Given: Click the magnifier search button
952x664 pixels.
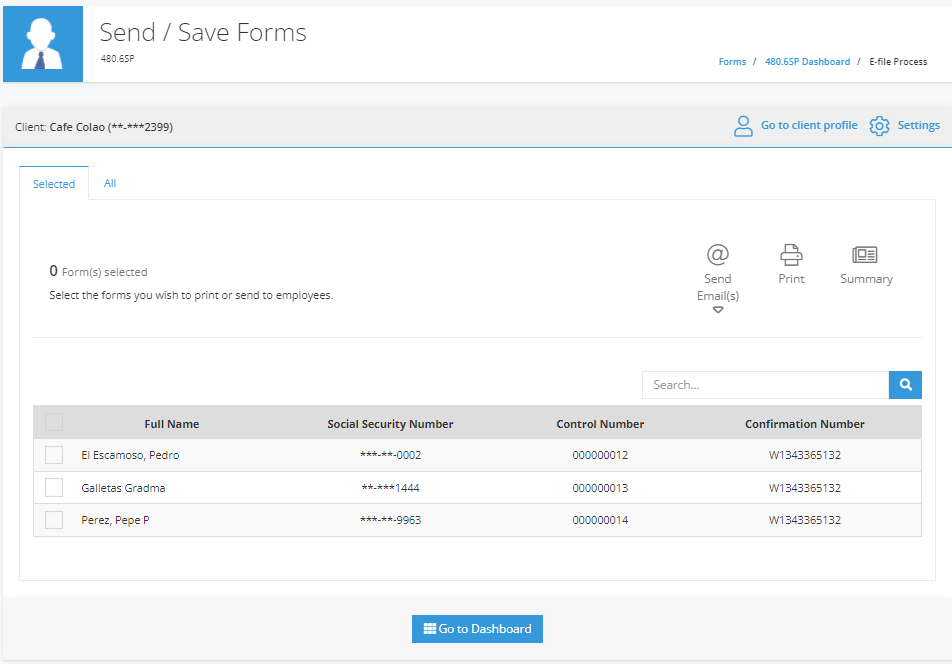Looking at the screenshot, I should 905,385.
